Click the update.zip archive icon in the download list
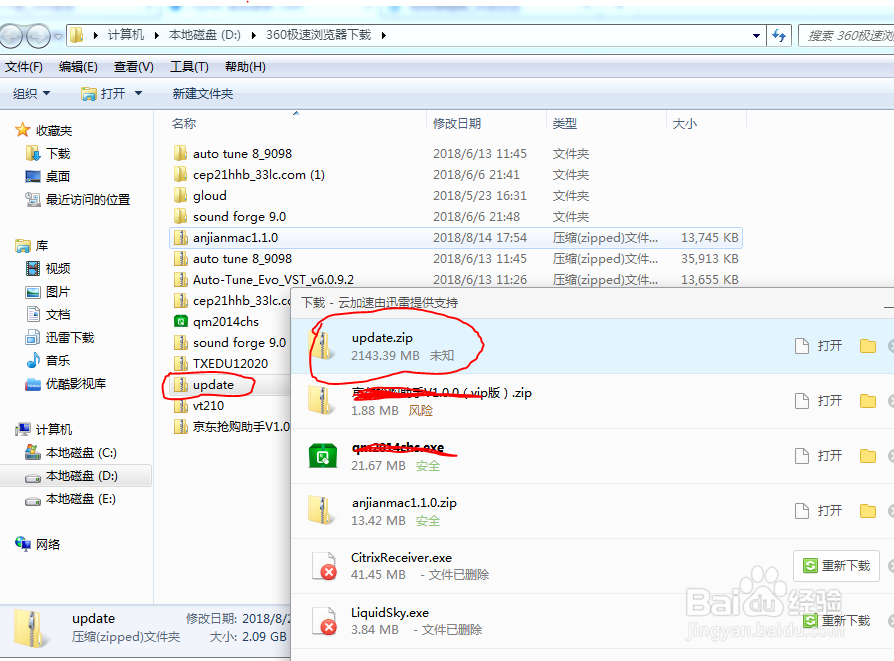This screenshot has width=894, height=661. (x=321, y=345)
